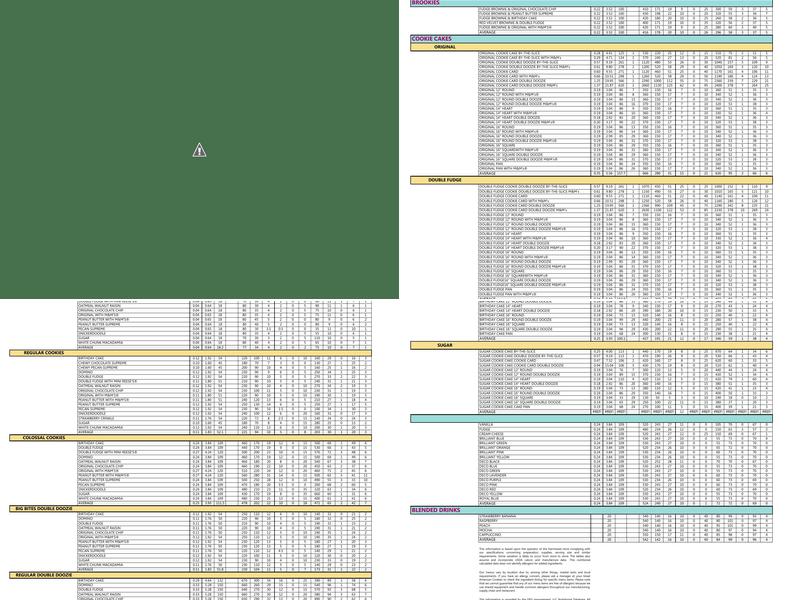The height and width of the screenshot is (600, 800).
Task: Click the COLOSSAL COOKIES section header
Action: click(44, 437)
